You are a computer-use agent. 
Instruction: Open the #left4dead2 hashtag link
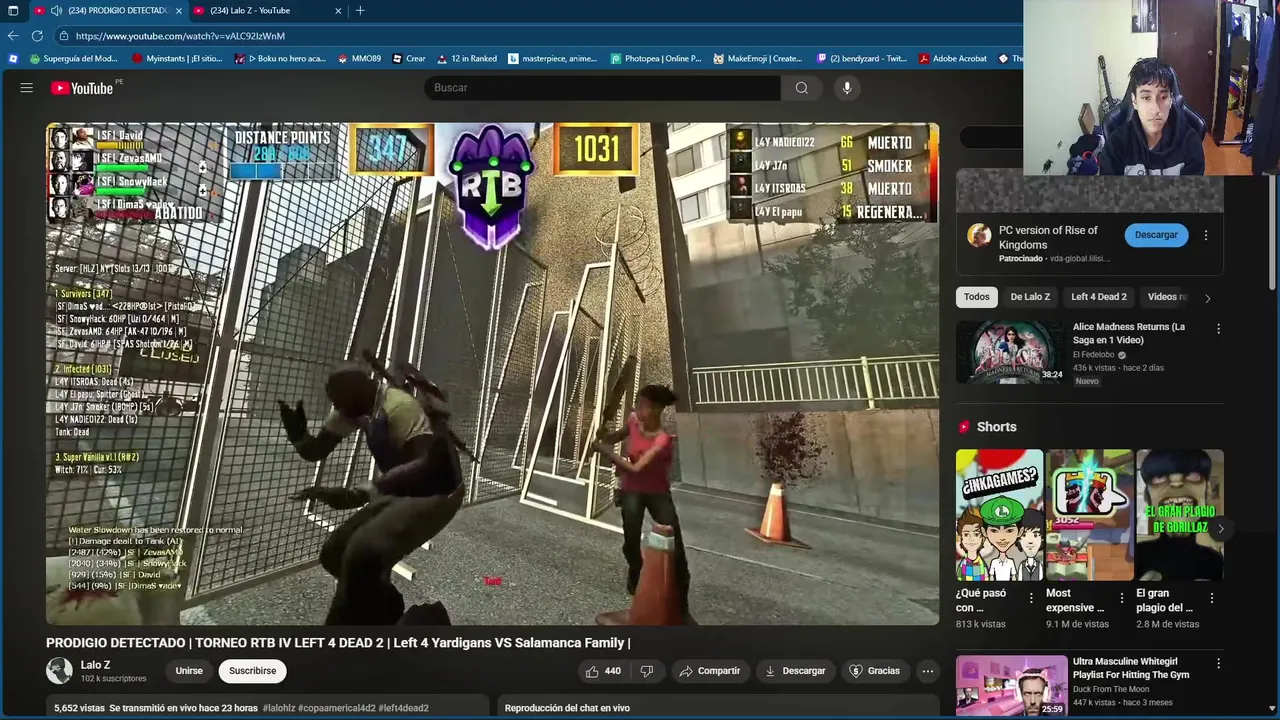[404, 708]
